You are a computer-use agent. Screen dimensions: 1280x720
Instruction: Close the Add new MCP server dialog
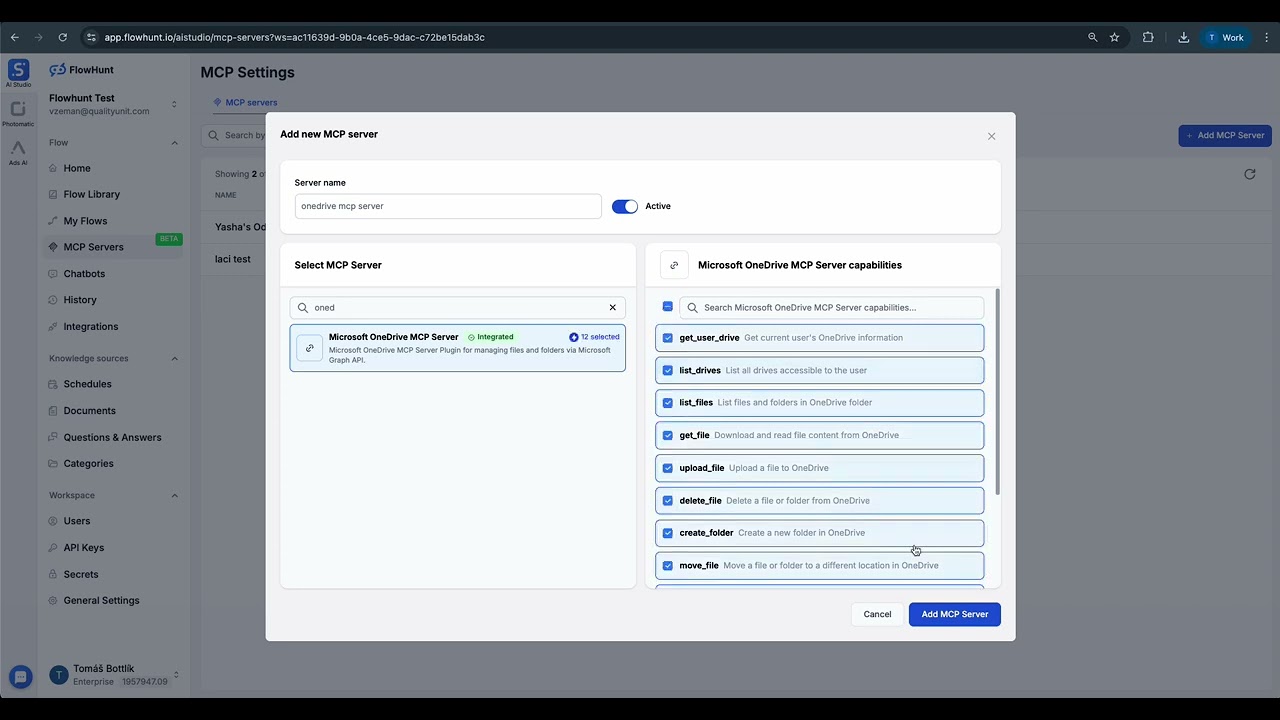[991, 136]
